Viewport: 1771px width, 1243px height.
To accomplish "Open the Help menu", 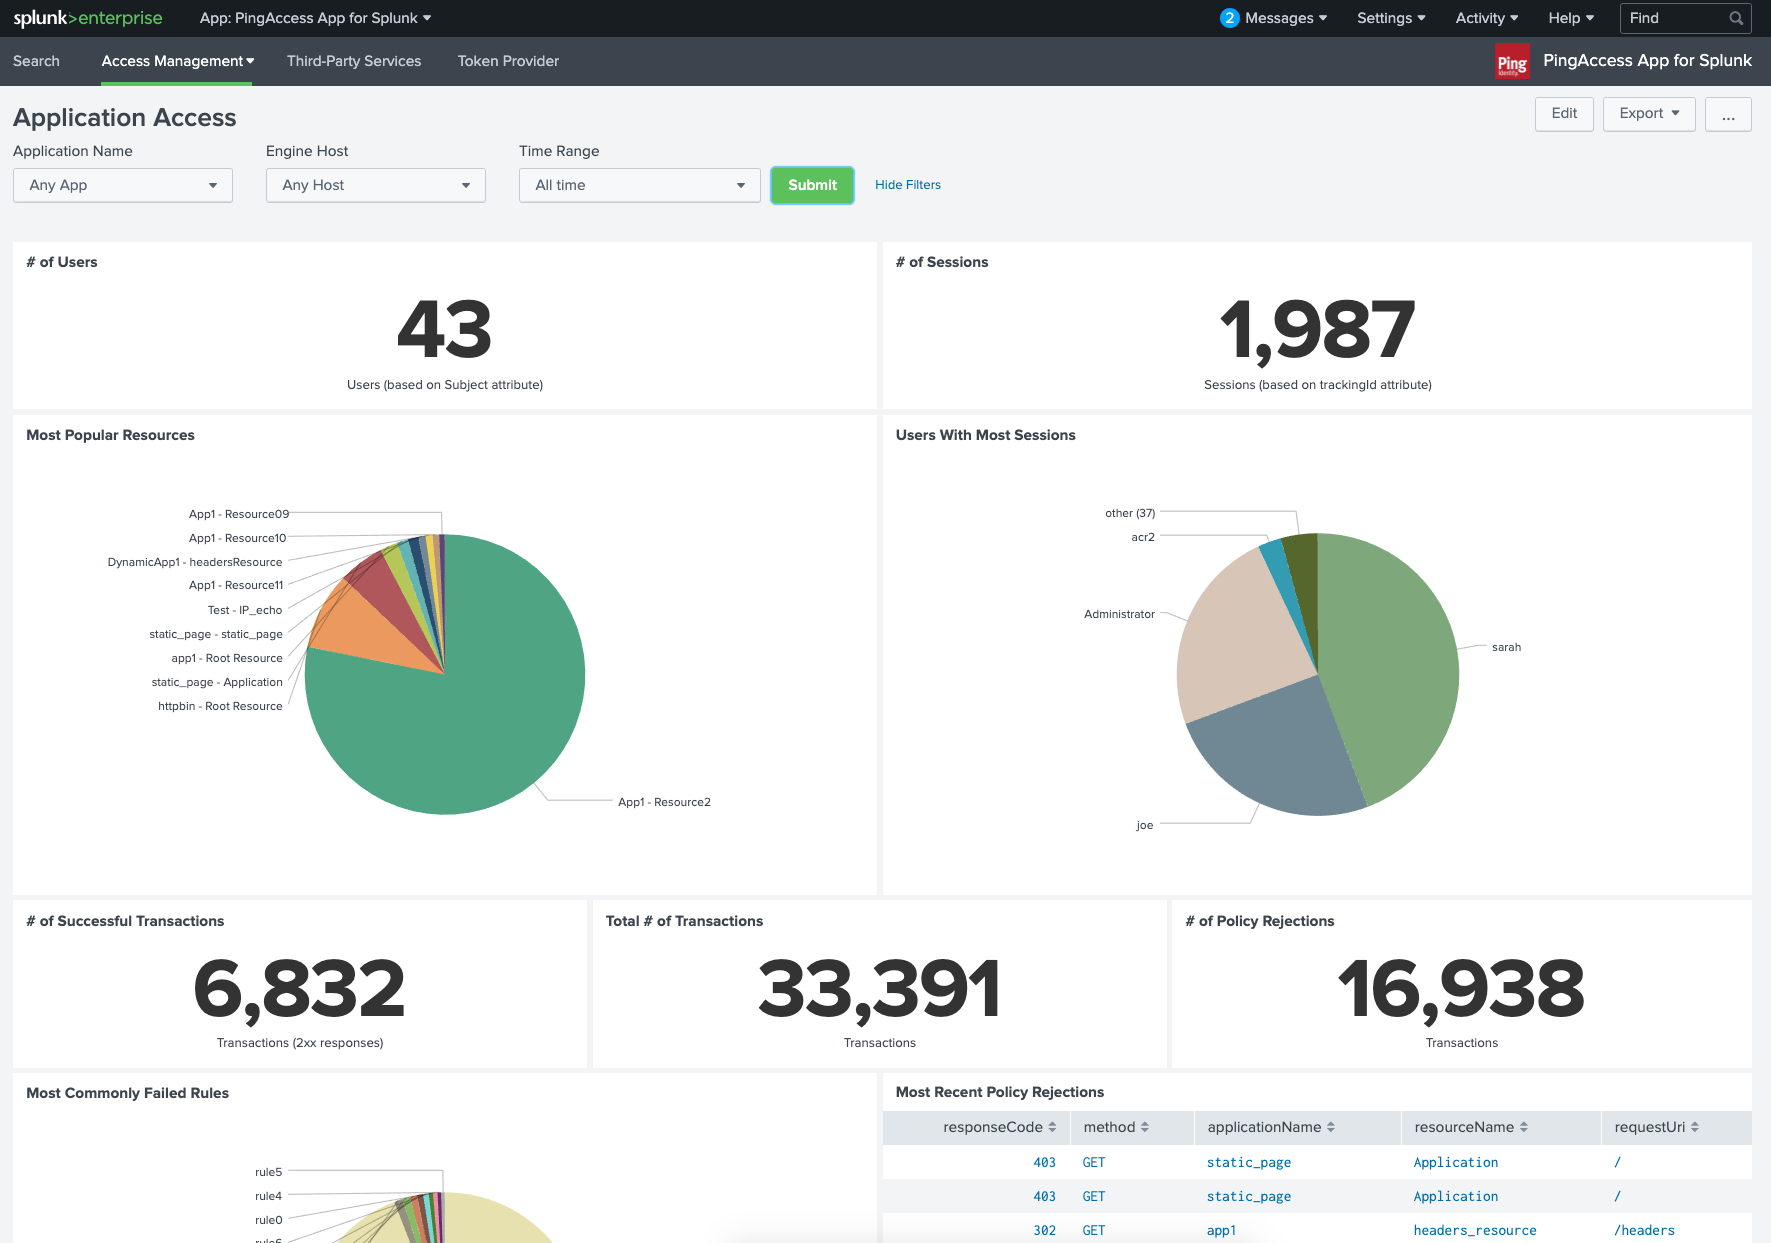I will click(1571, 18).
